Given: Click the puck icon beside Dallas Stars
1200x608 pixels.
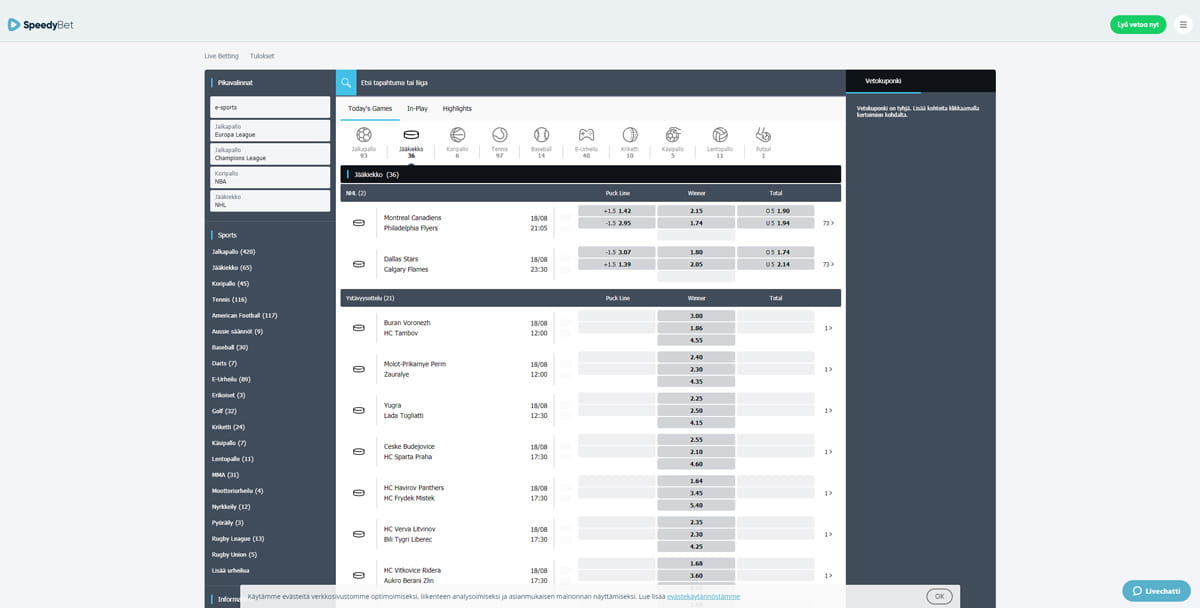Looking at the screenshot, I should tap(359, 264).
